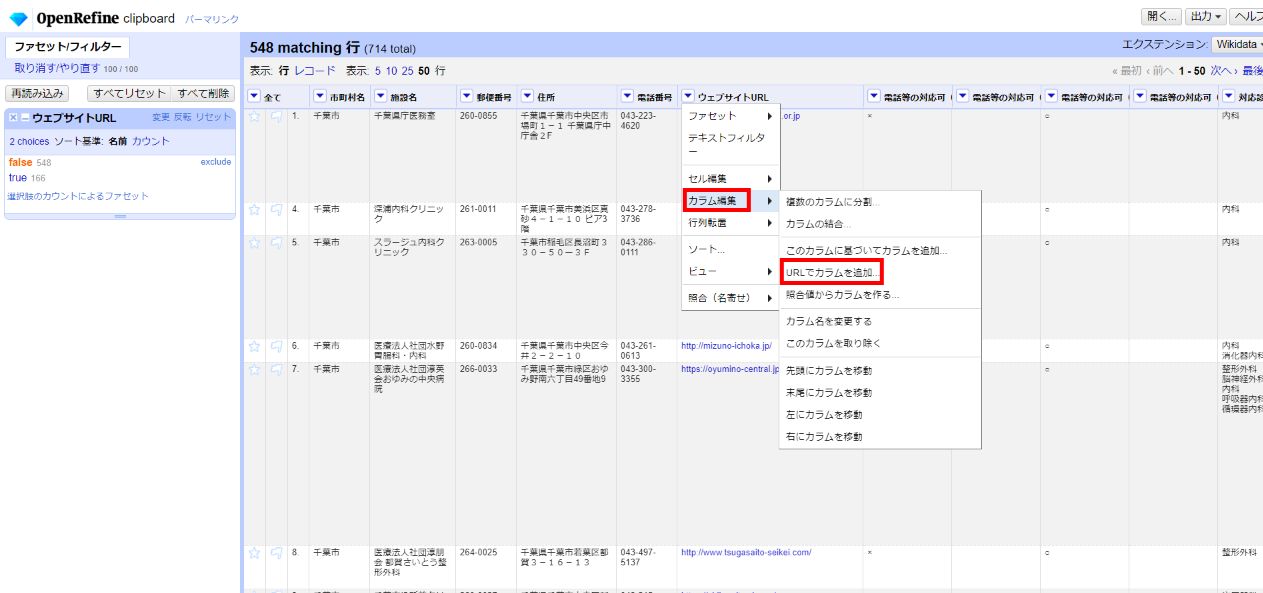Choose カラム名を変更する
The height and width of the screenshot is (593, 1263).
click(880, 321)
